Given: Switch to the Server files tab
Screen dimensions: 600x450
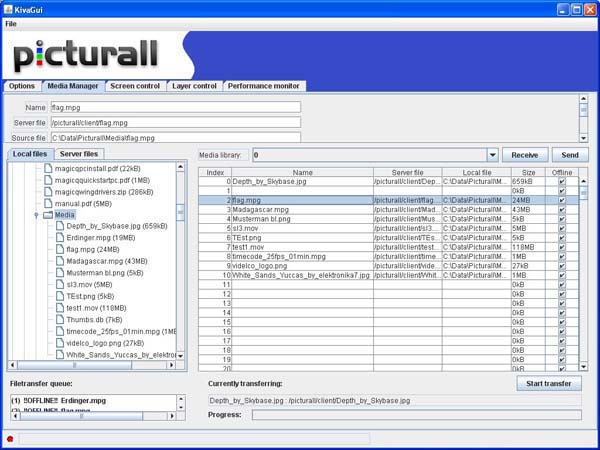Looking at the screenshot, I should [x=79, y=154].
